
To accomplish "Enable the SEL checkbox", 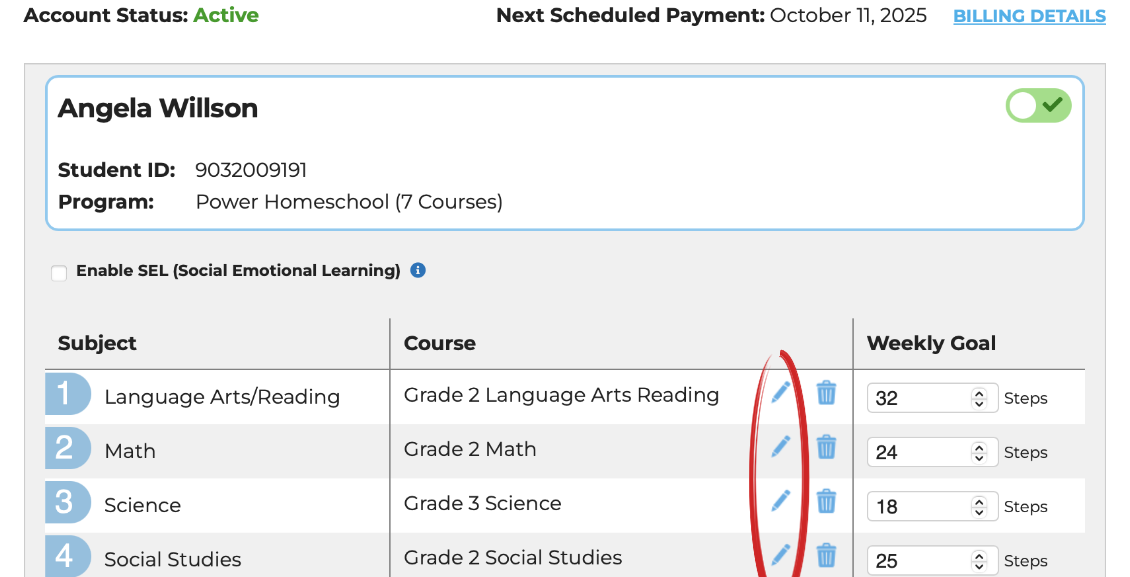I will (59, 271).
